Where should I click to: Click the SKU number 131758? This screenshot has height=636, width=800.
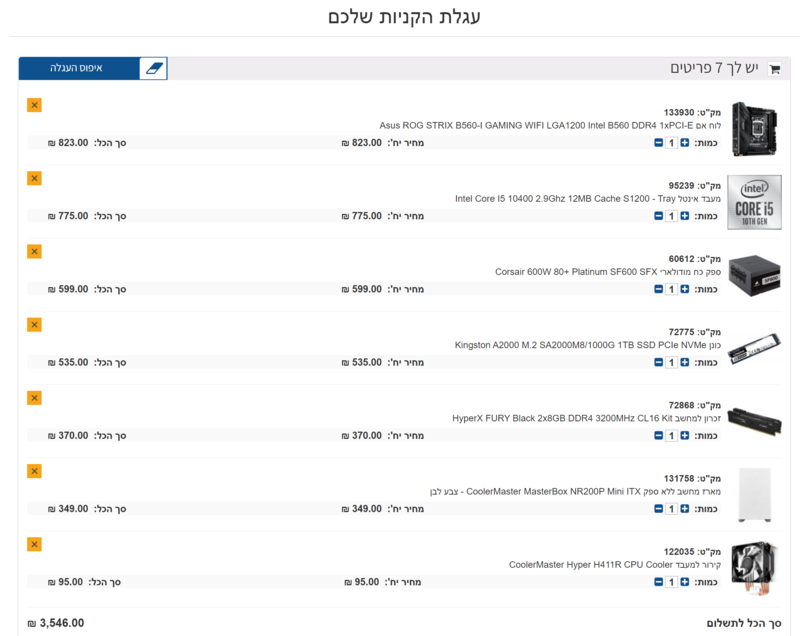click(679, 478)
